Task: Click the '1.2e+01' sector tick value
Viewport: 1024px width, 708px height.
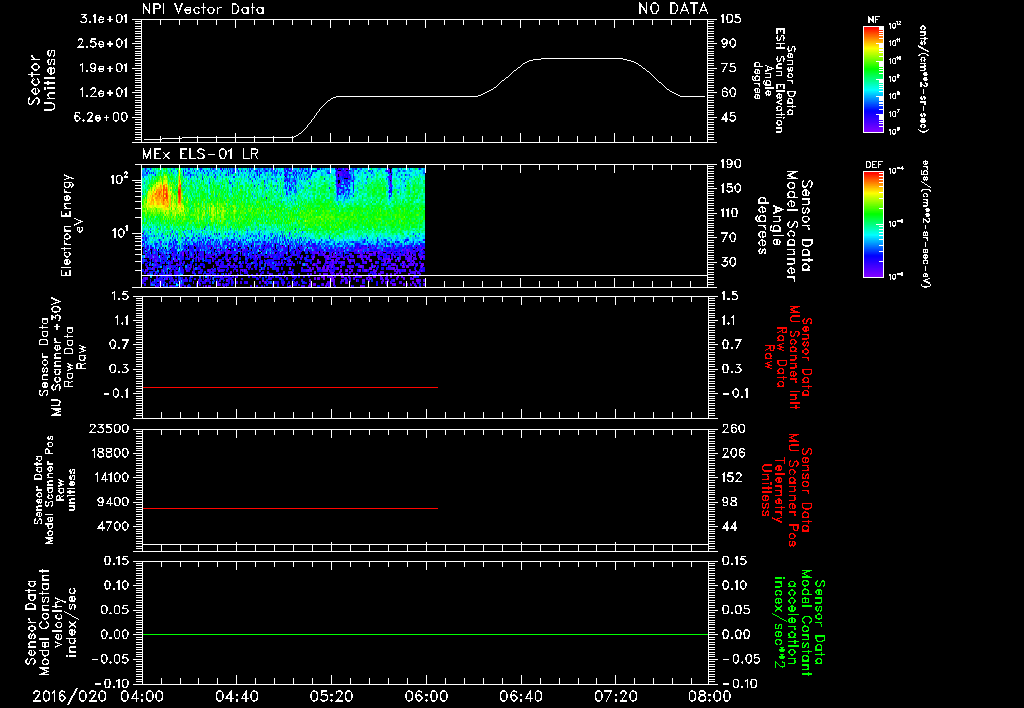Action: coord(104,93)
